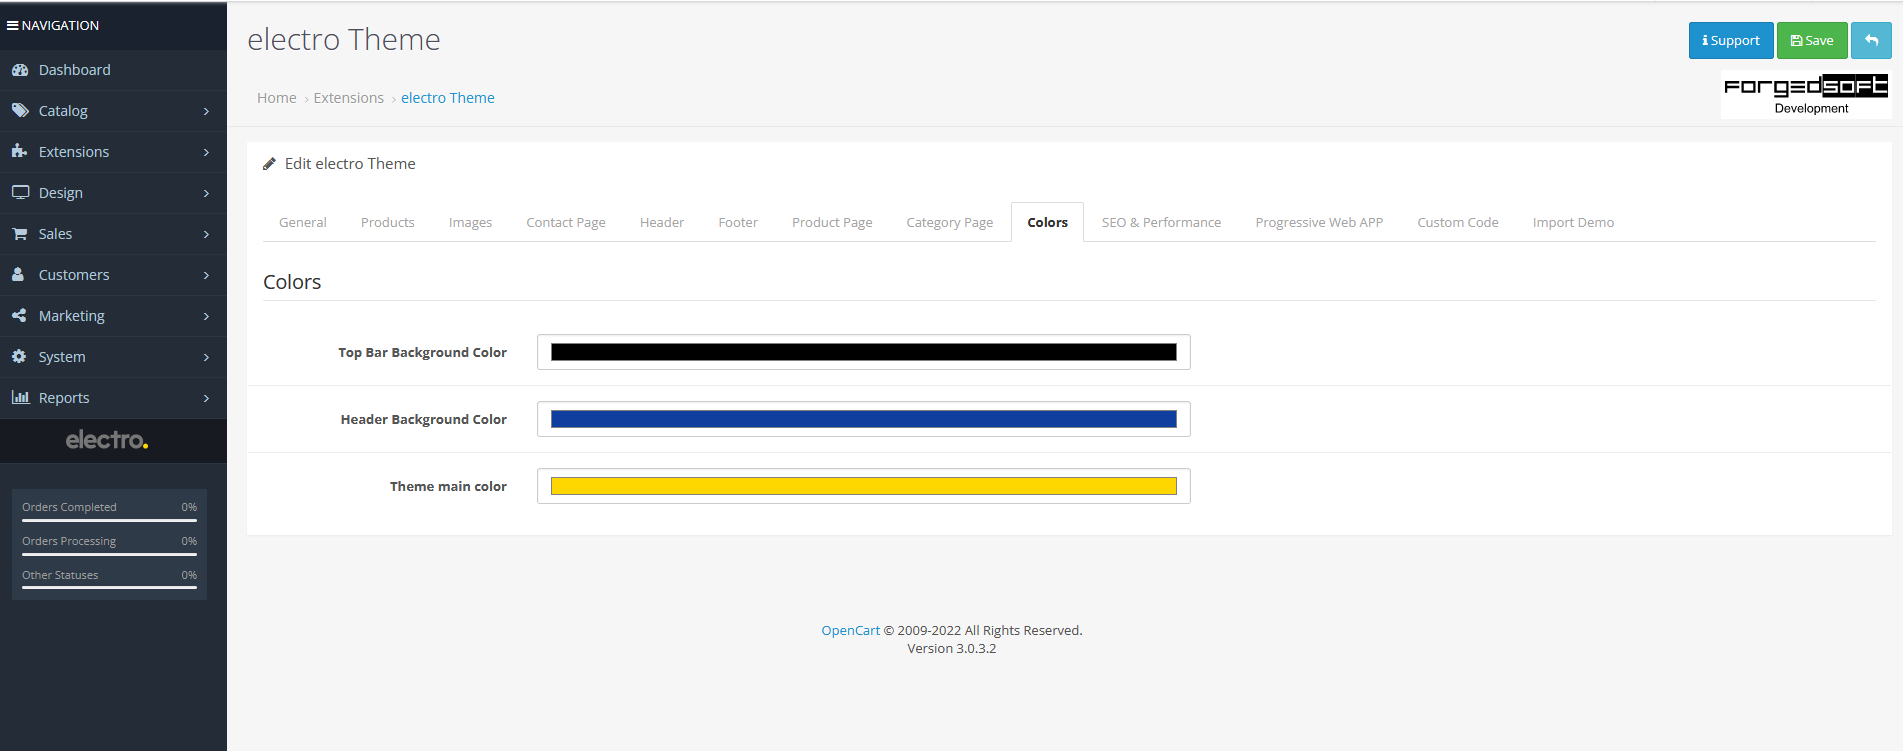Toggle the navigation hamburger icon
The width and height of the screenshot is (1903, 751).
13,25
